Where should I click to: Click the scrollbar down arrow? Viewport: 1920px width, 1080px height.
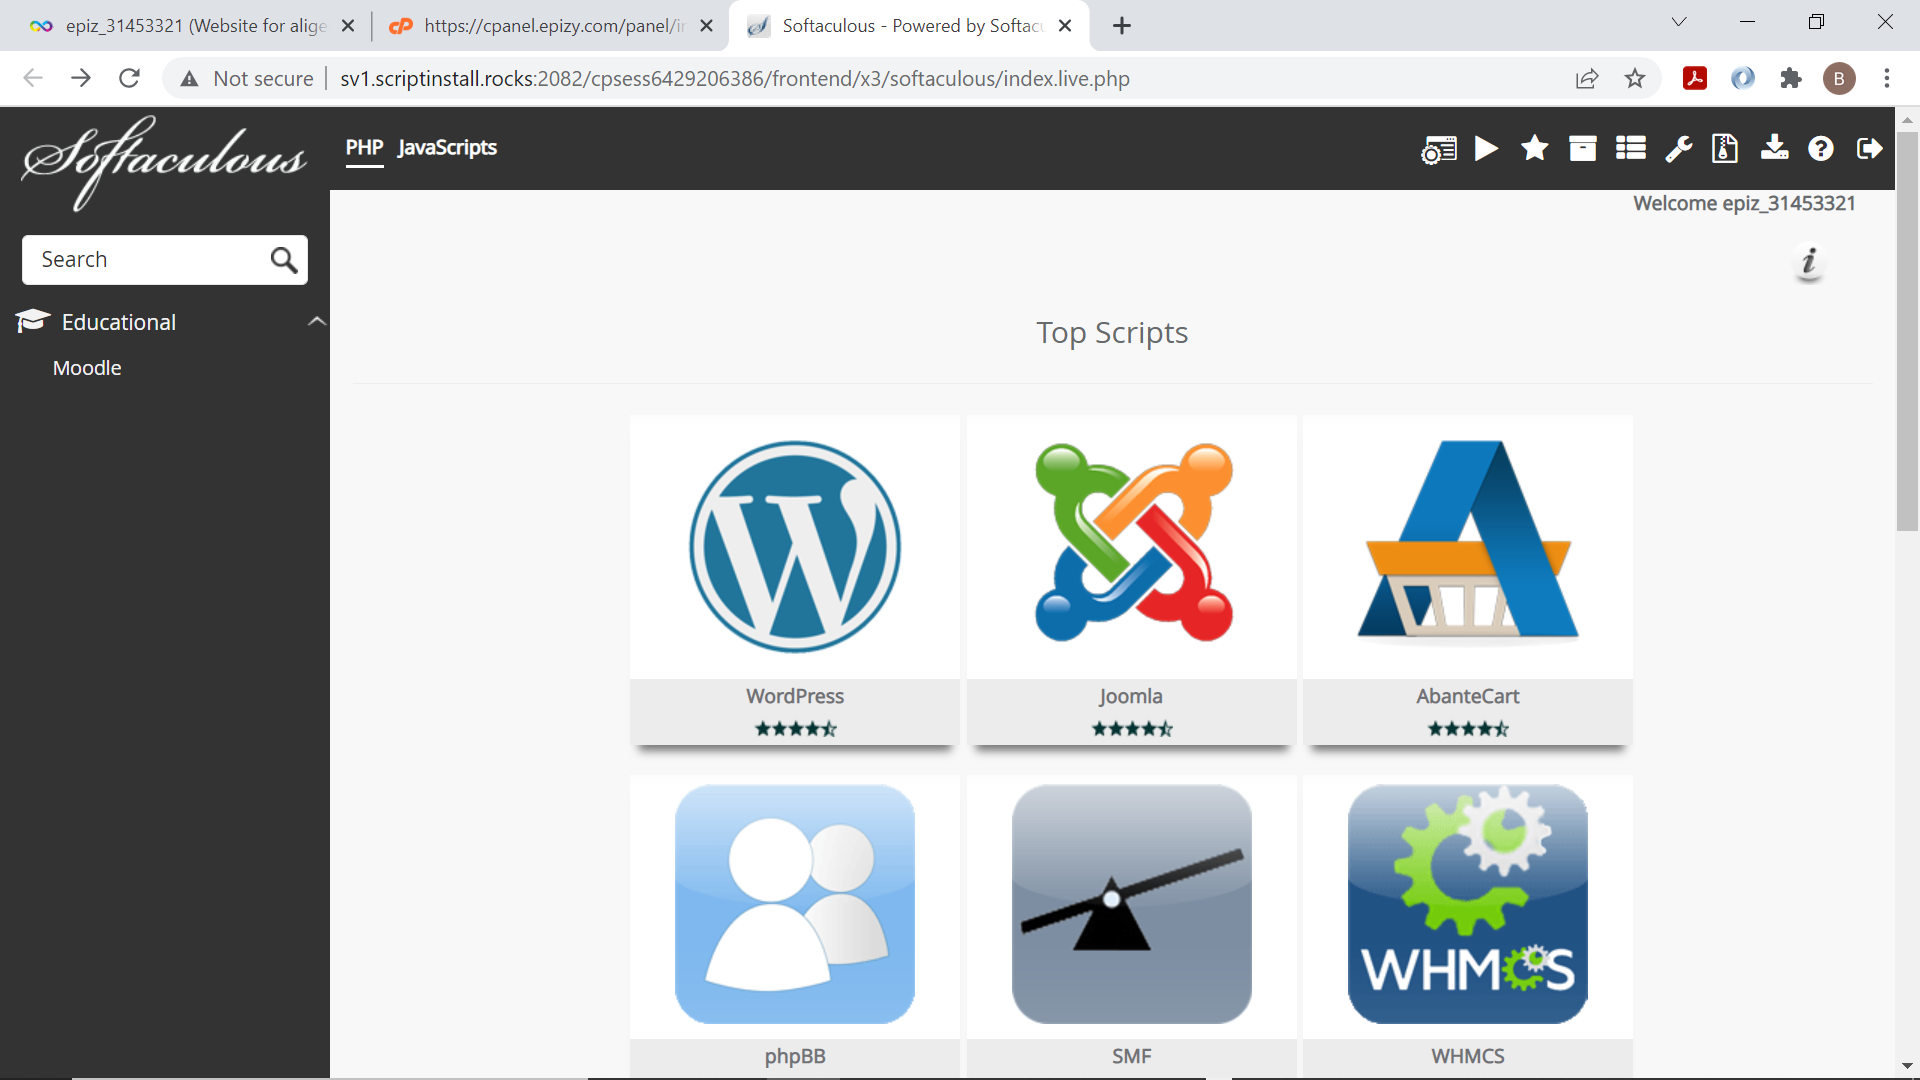tap(1907, 1066)
